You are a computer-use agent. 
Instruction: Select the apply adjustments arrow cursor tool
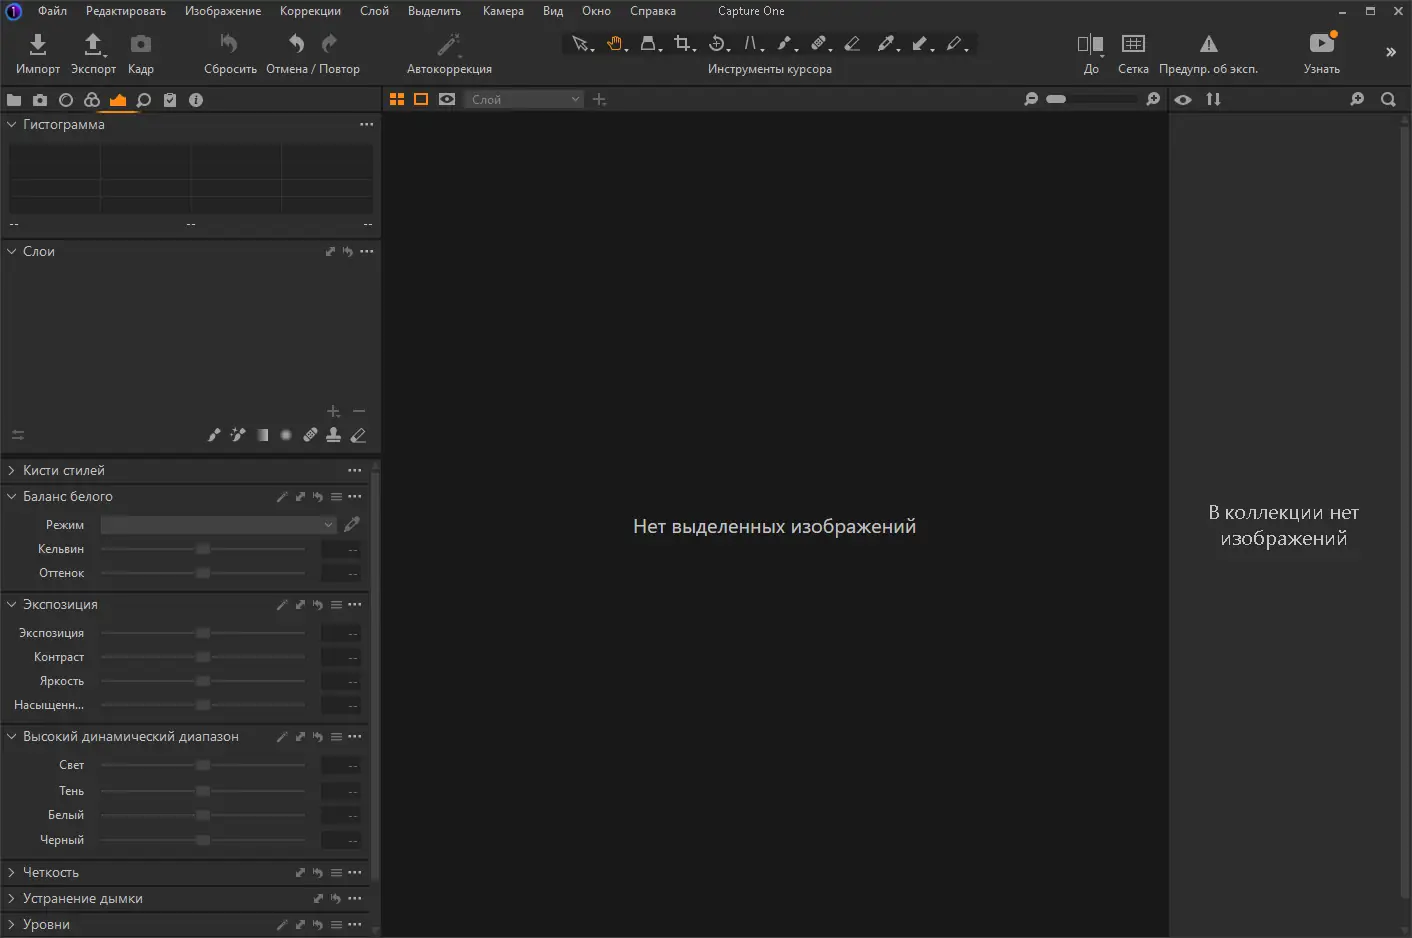(921, 44)
